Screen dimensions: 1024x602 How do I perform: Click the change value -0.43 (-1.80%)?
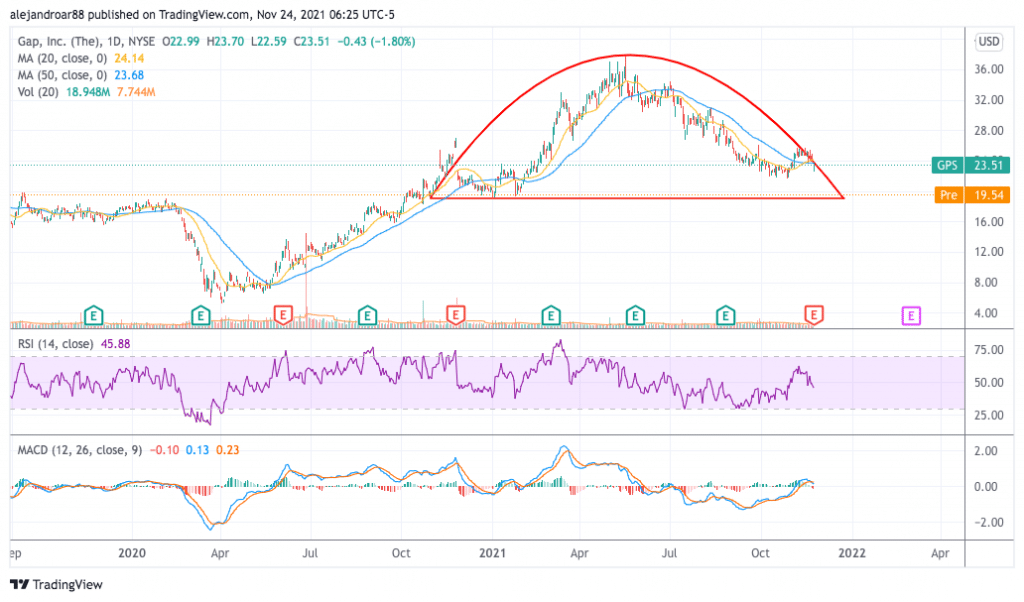(x=376, y=41)
